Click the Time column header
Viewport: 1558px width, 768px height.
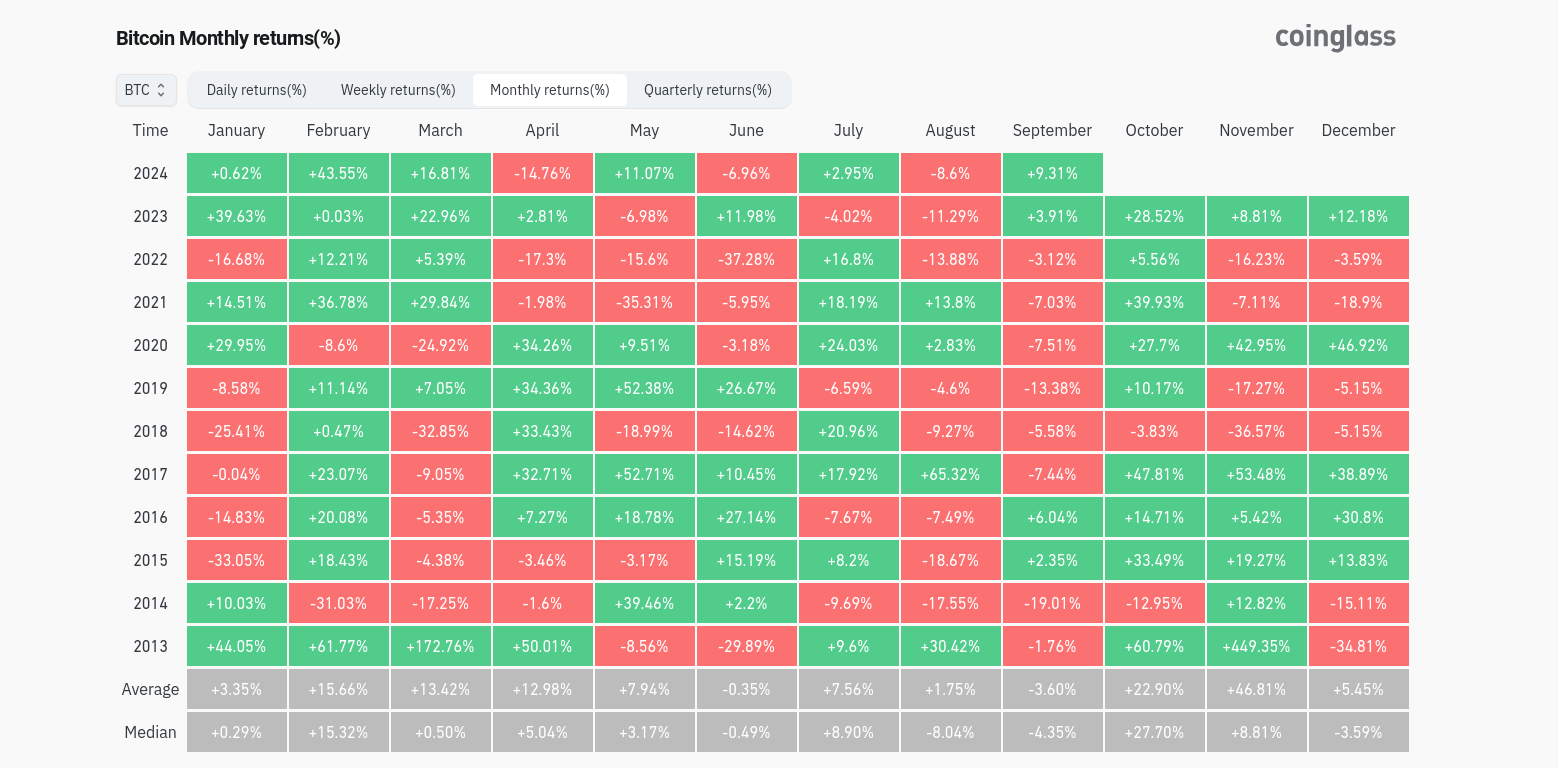coord(151,131)
